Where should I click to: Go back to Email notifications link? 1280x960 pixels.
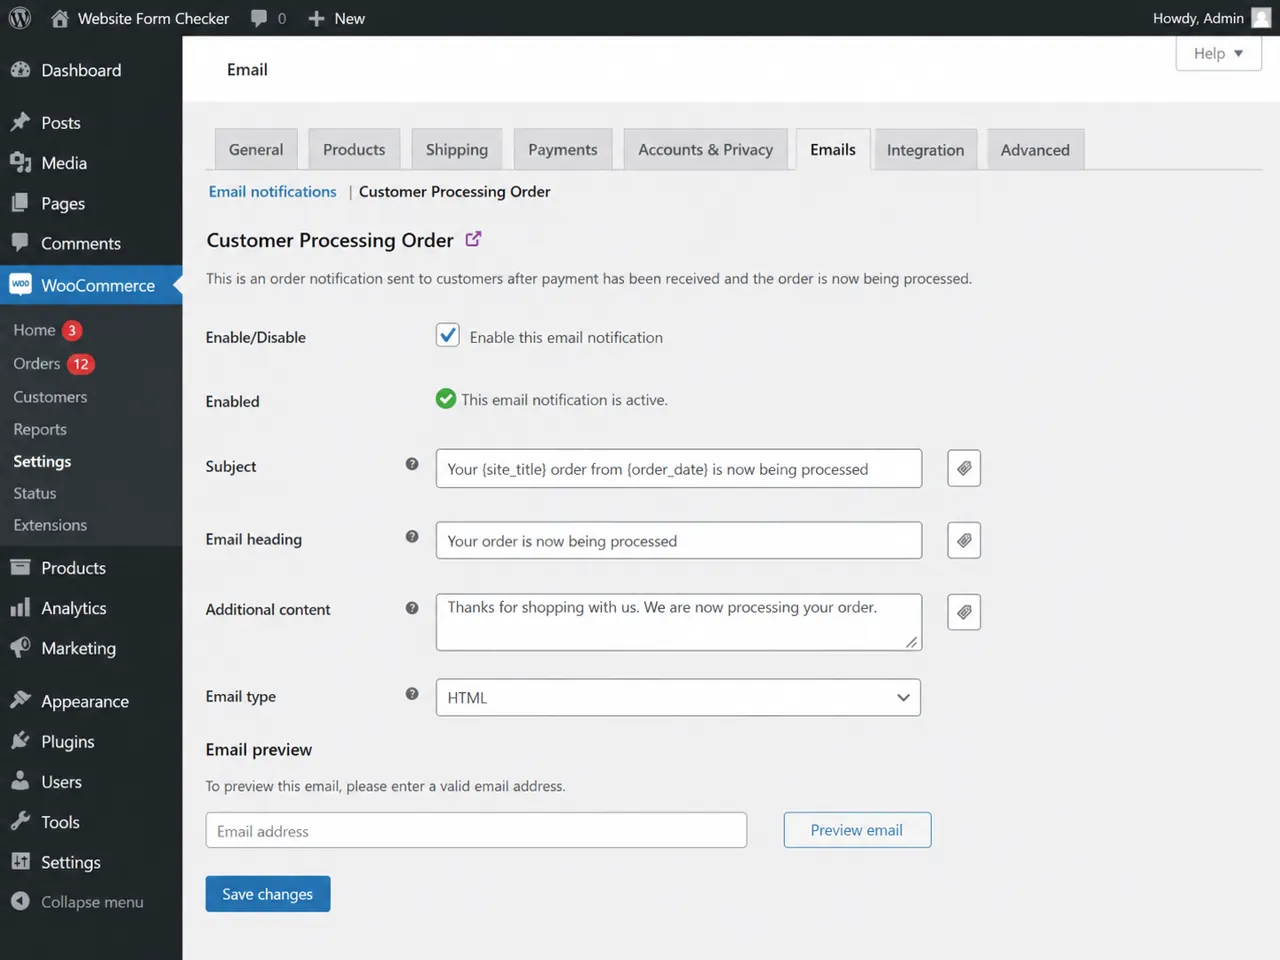click(x=273, y=191)
